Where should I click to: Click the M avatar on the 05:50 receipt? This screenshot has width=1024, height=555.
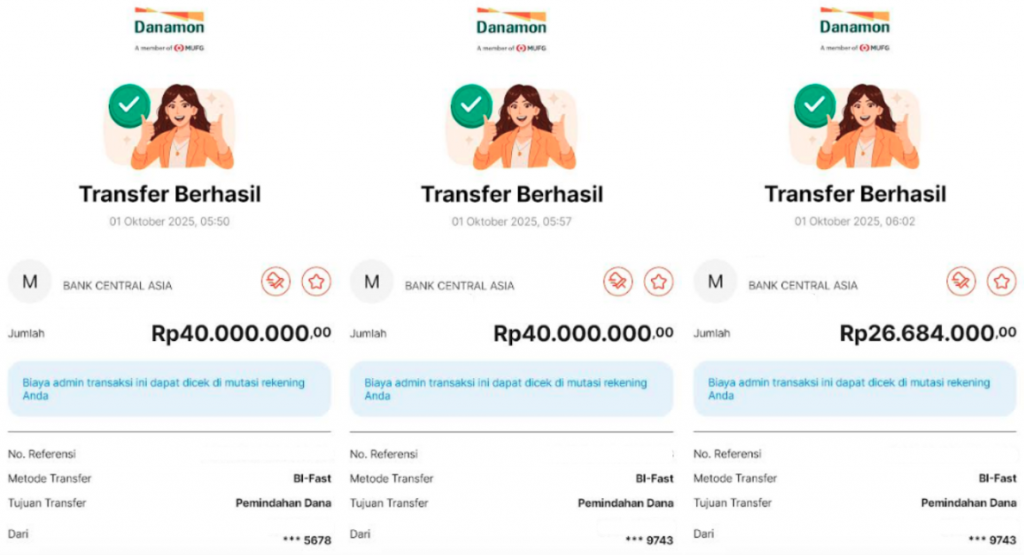29,282
